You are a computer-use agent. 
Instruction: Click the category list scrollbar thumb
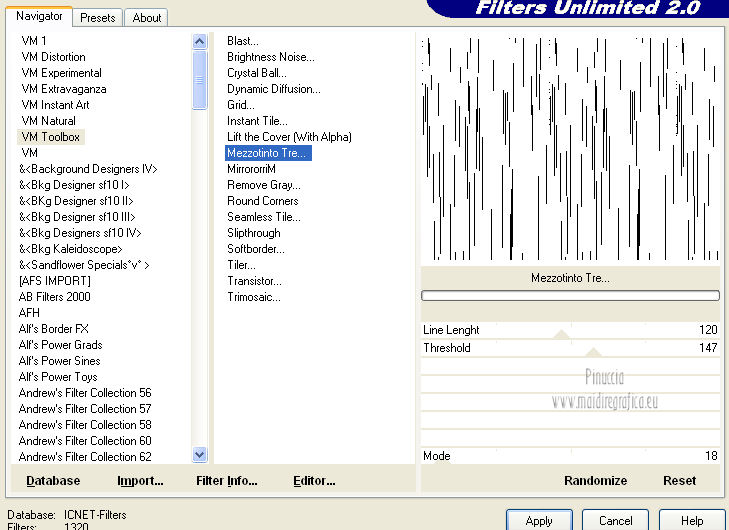(x=199, y=80)
